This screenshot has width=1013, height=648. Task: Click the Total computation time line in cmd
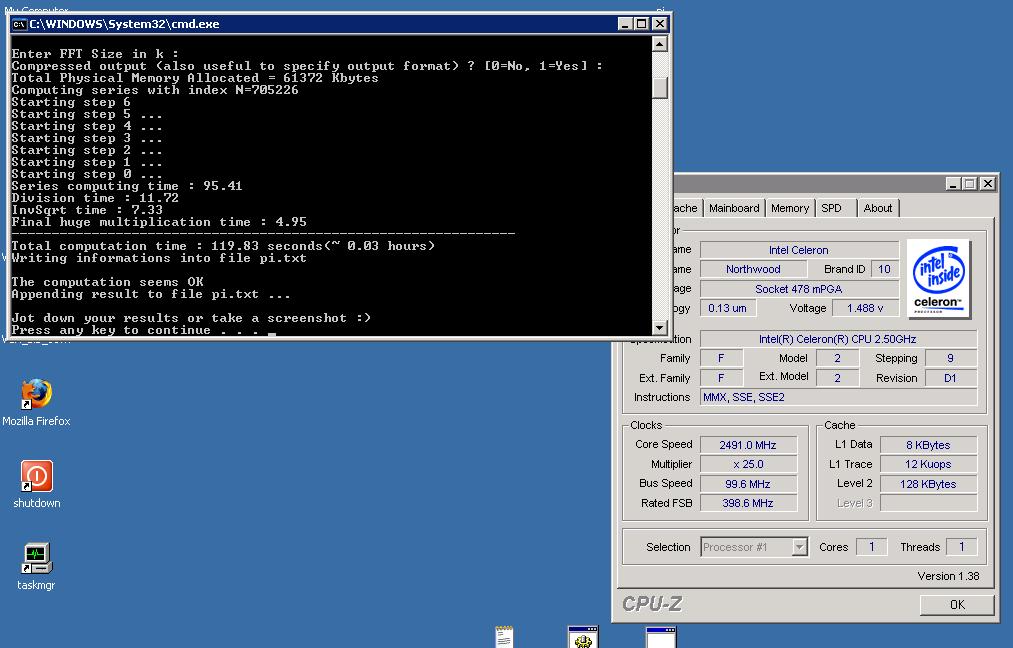[223, 246]
